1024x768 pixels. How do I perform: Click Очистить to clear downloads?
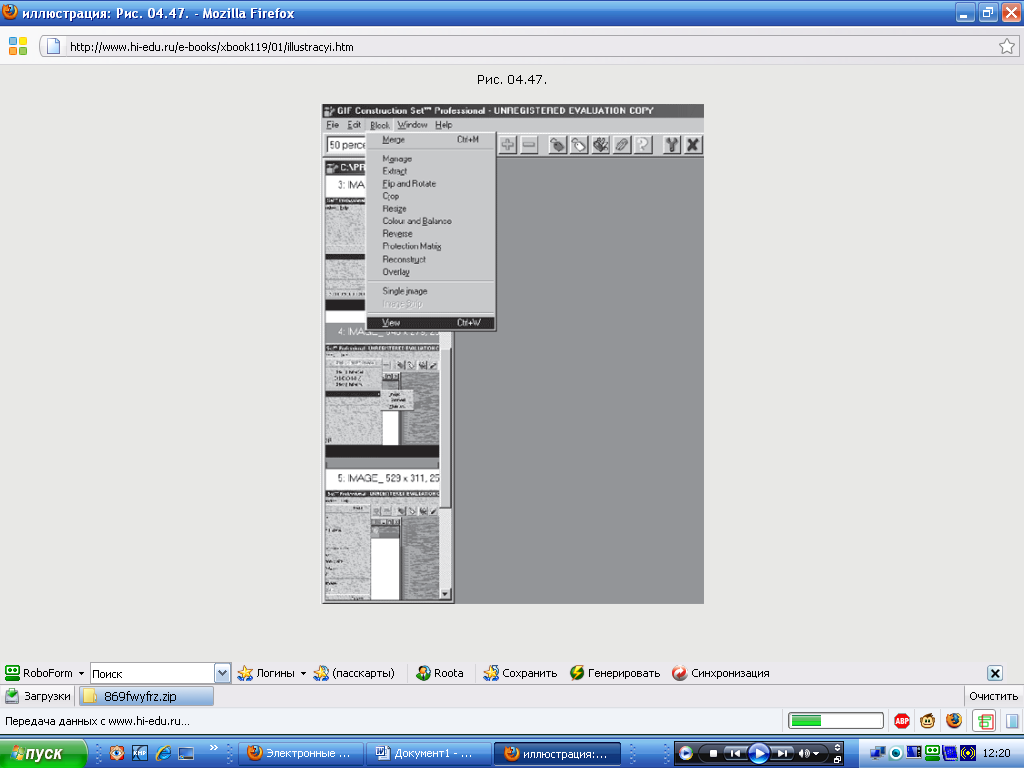993,696
